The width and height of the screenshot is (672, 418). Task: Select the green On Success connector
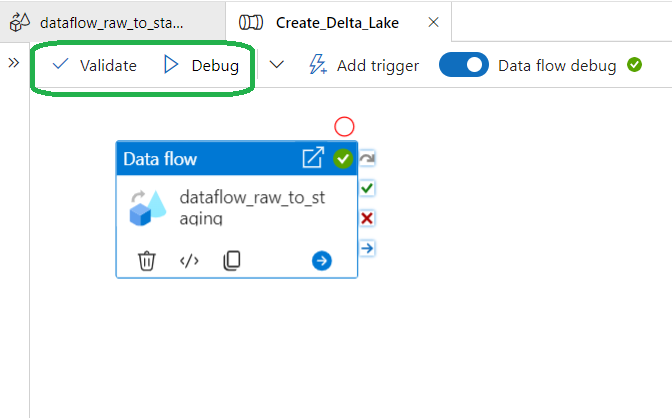(x=367, y=188)
